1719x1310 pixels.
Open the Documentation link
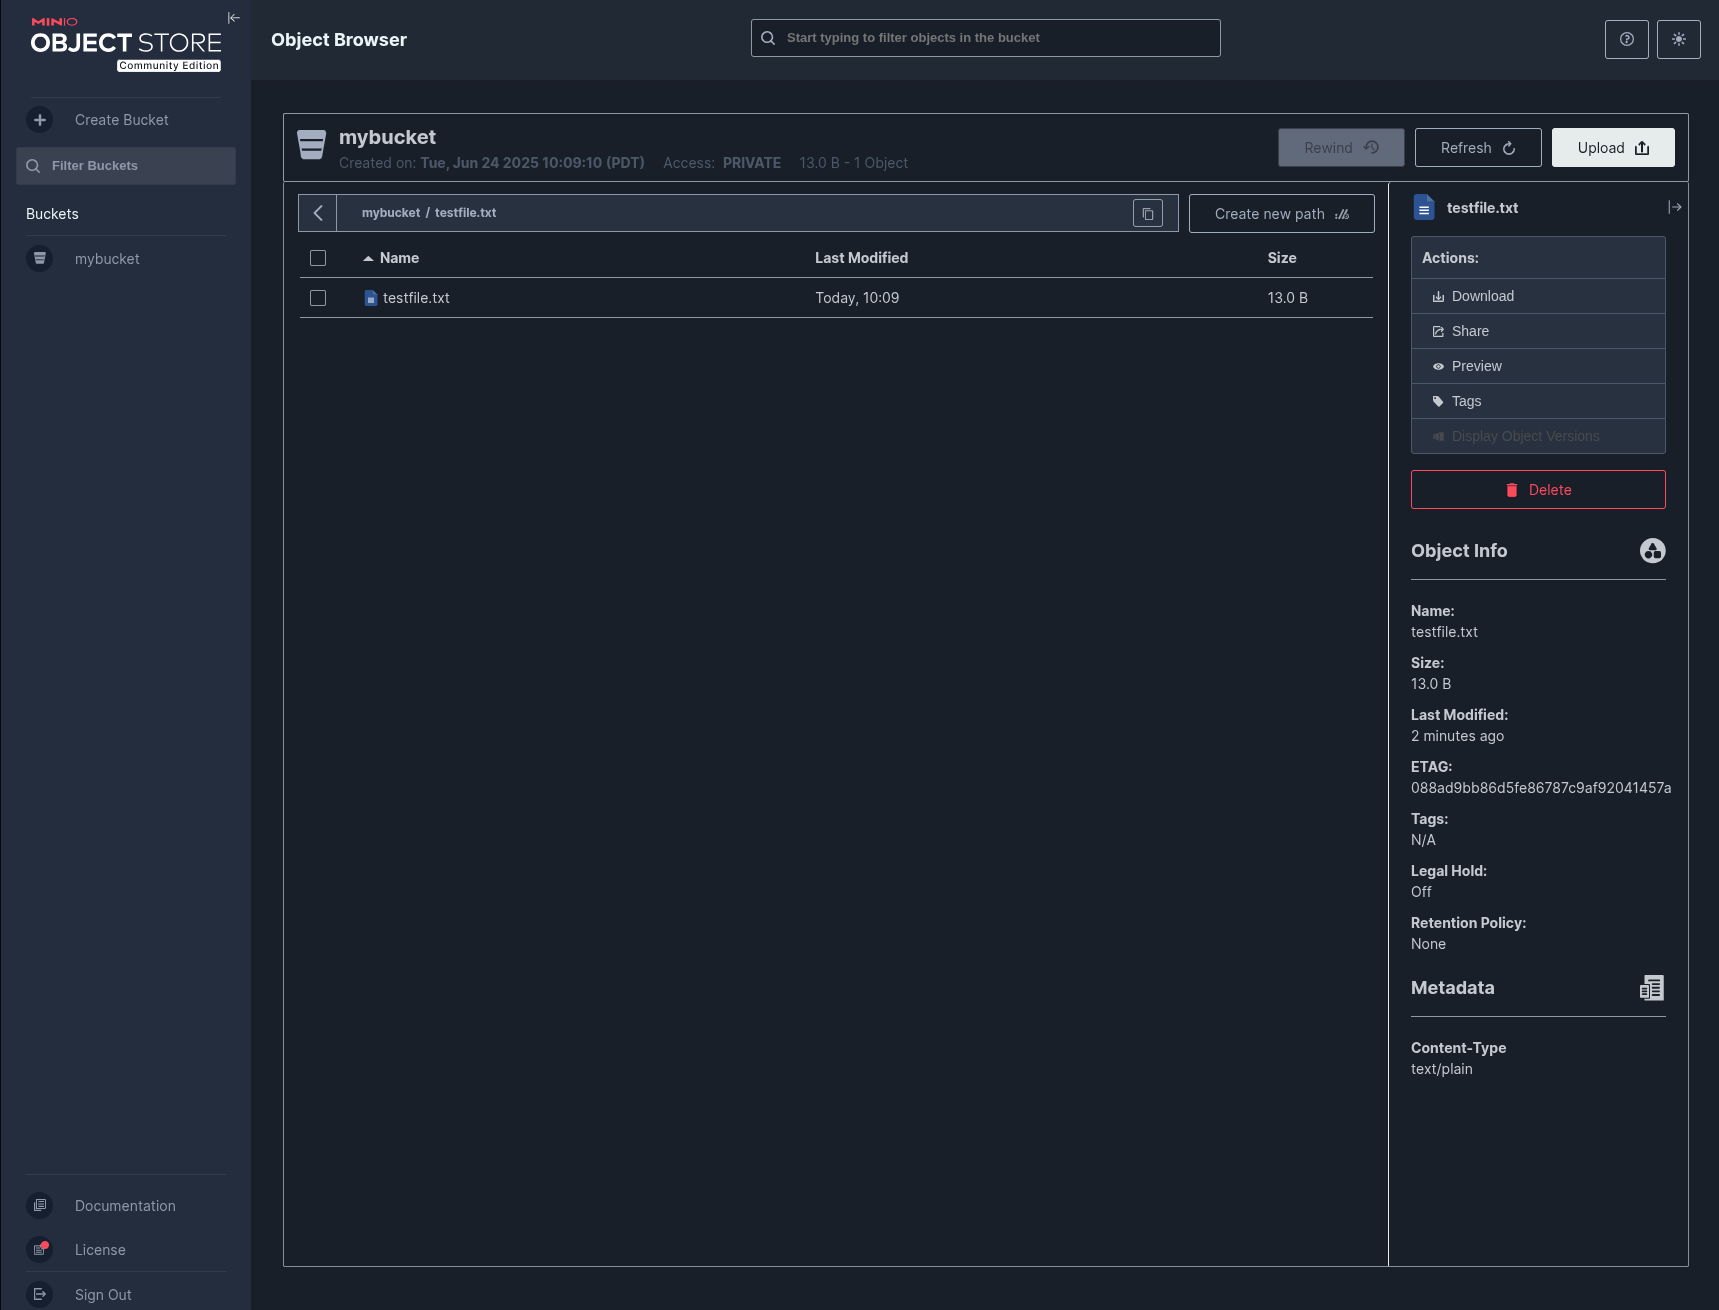tap(125, 1206)
